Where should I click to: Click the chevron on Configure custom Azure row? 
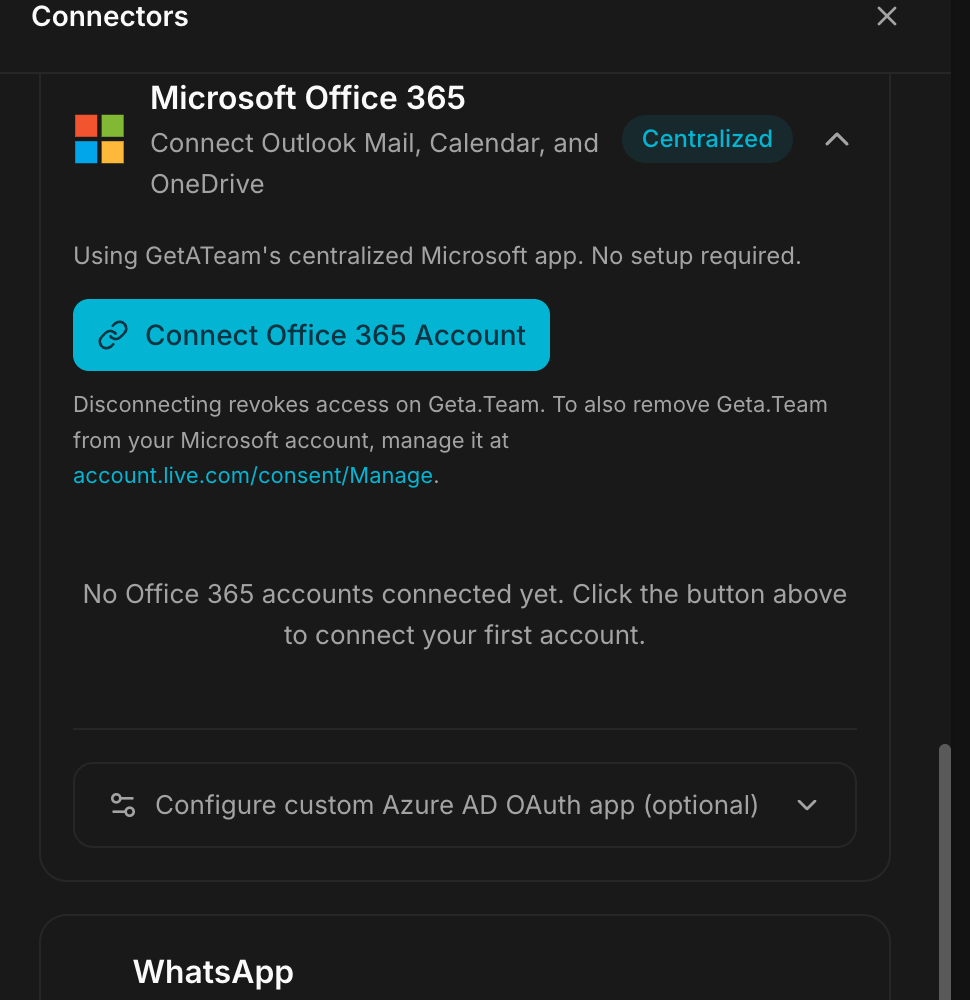[807, 805]
